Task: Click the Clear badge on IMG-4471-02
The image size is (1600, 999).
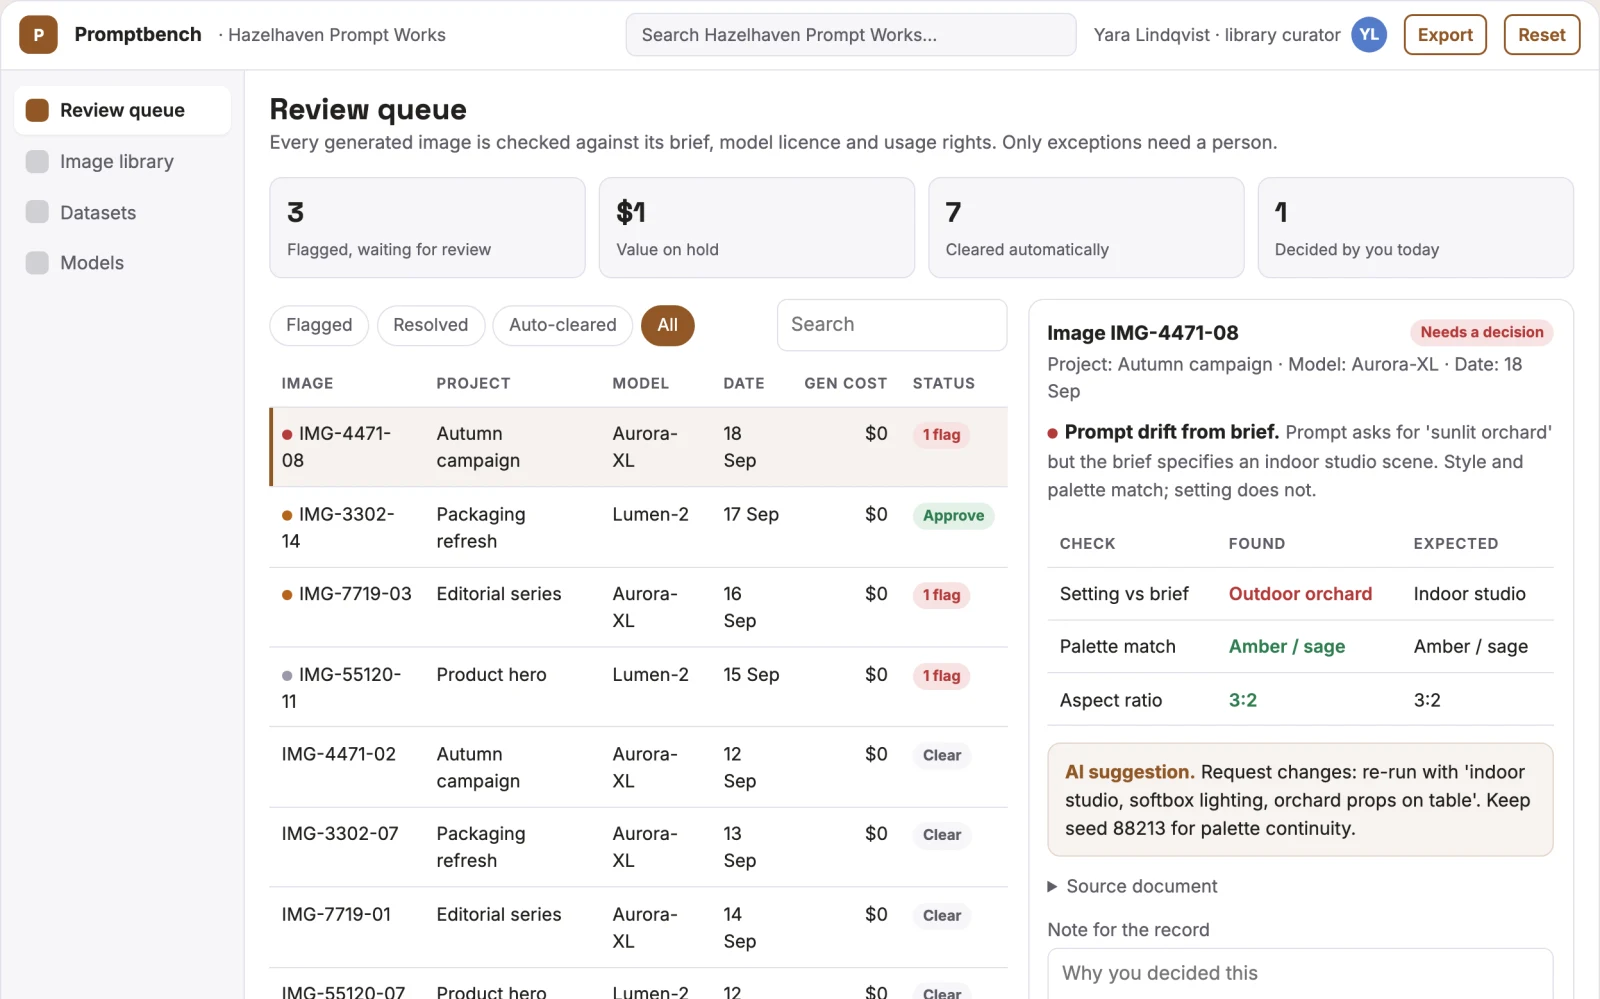Action: [x=942, y=755]
